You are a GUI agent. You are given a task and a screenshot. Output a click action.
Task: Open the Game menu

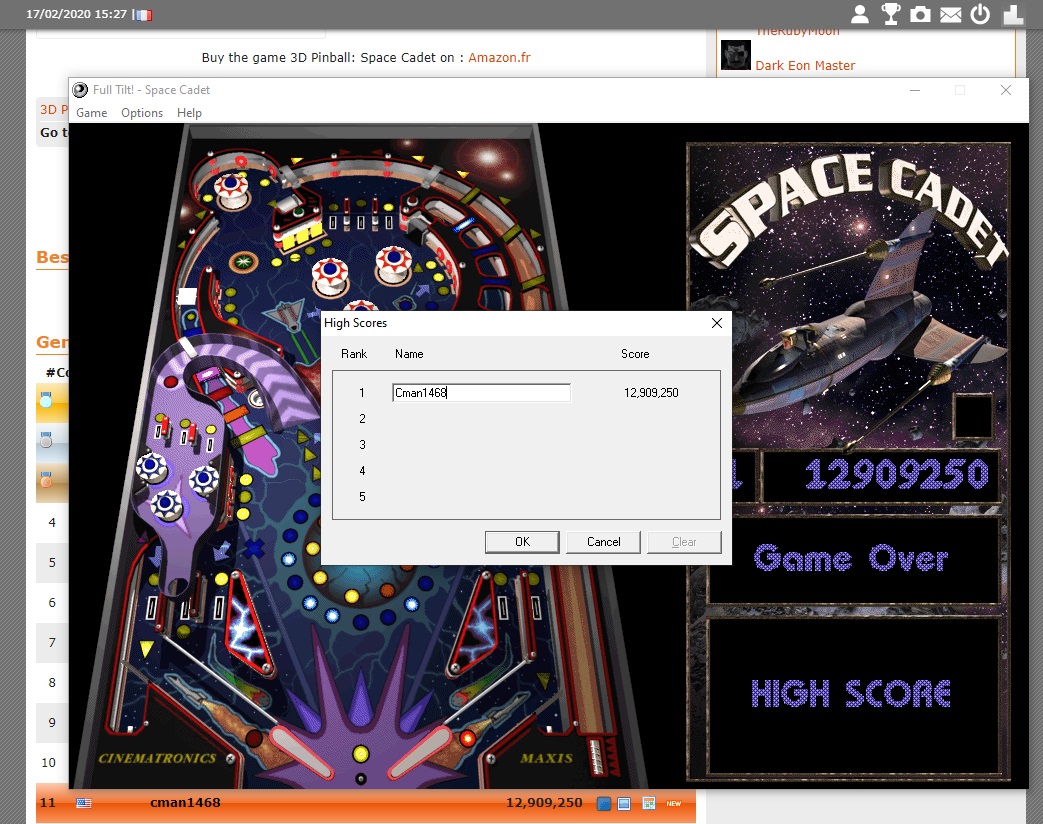point(92,113)
